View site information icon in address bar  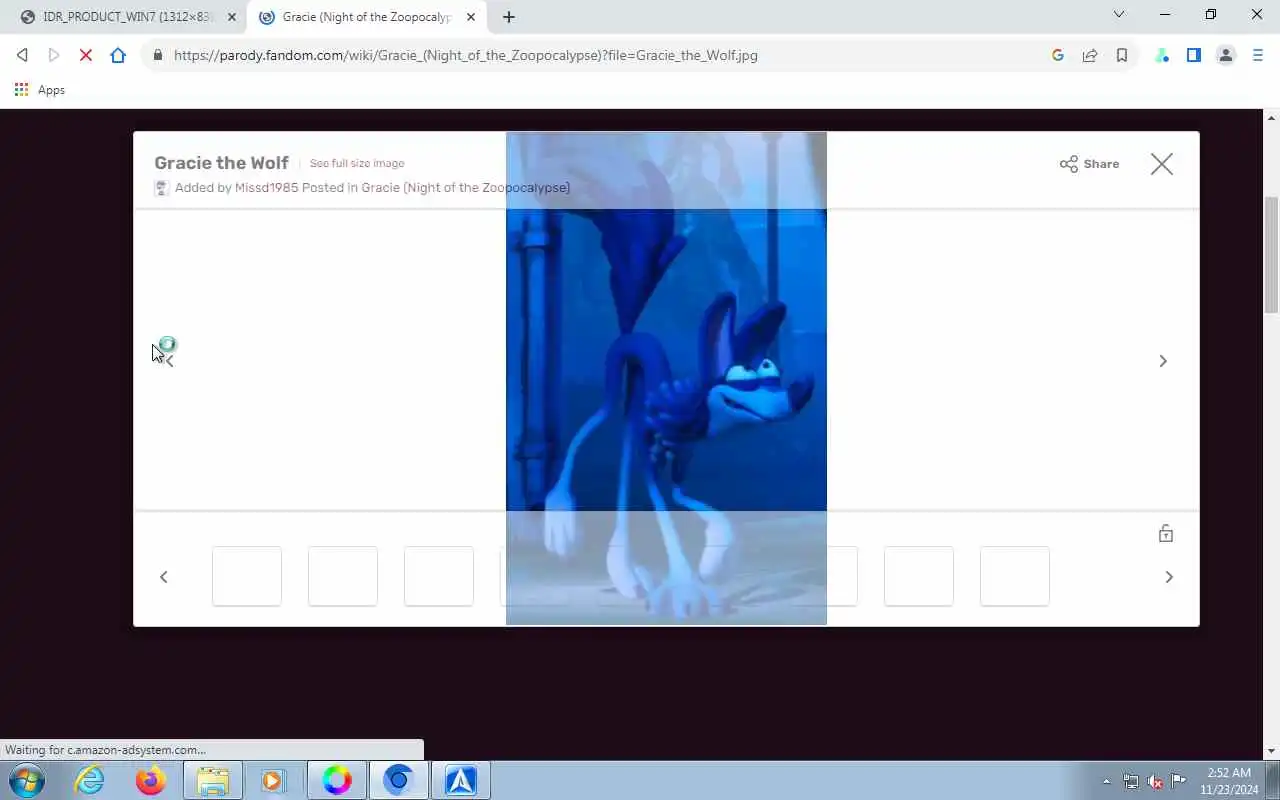pyautogui.click(x=157, y=55)
